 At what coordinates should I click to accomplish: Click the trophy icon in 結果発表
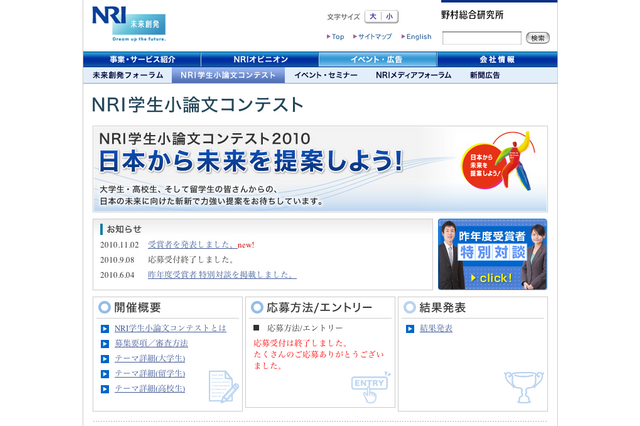pos(524,387)
